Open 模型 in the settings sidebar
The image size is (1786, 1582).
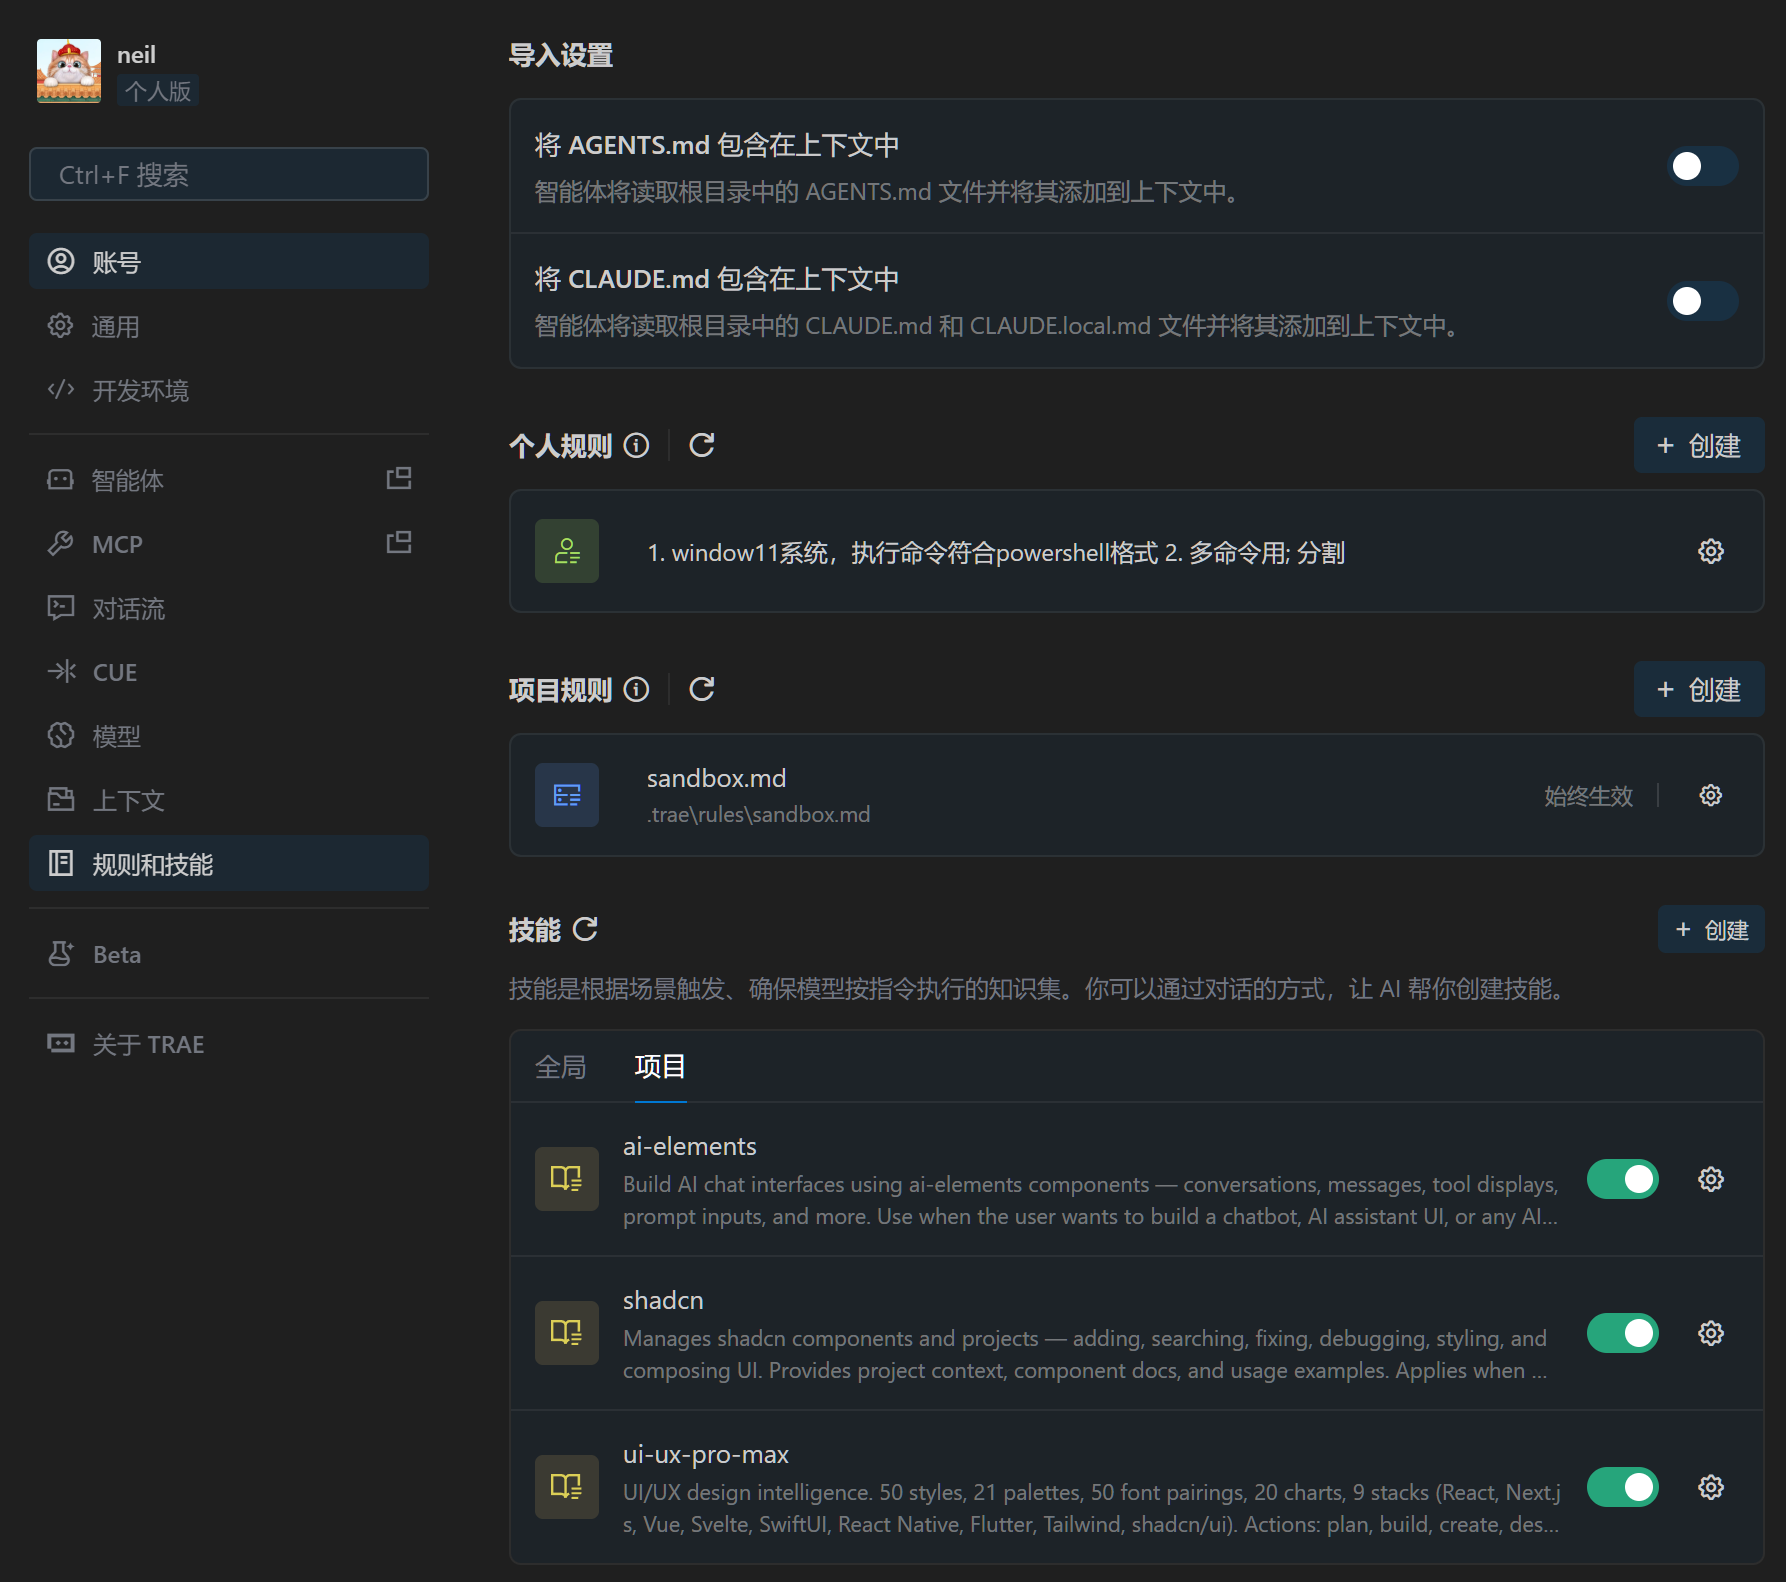(x=116, y=736)
